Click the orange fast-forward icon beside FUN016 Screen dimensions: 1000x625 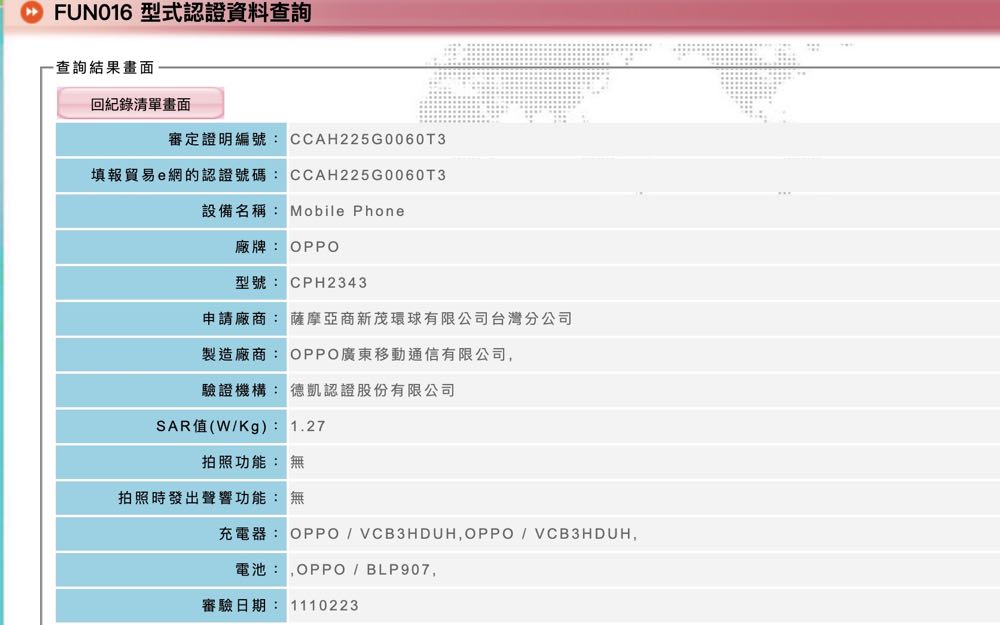(31, 12)
